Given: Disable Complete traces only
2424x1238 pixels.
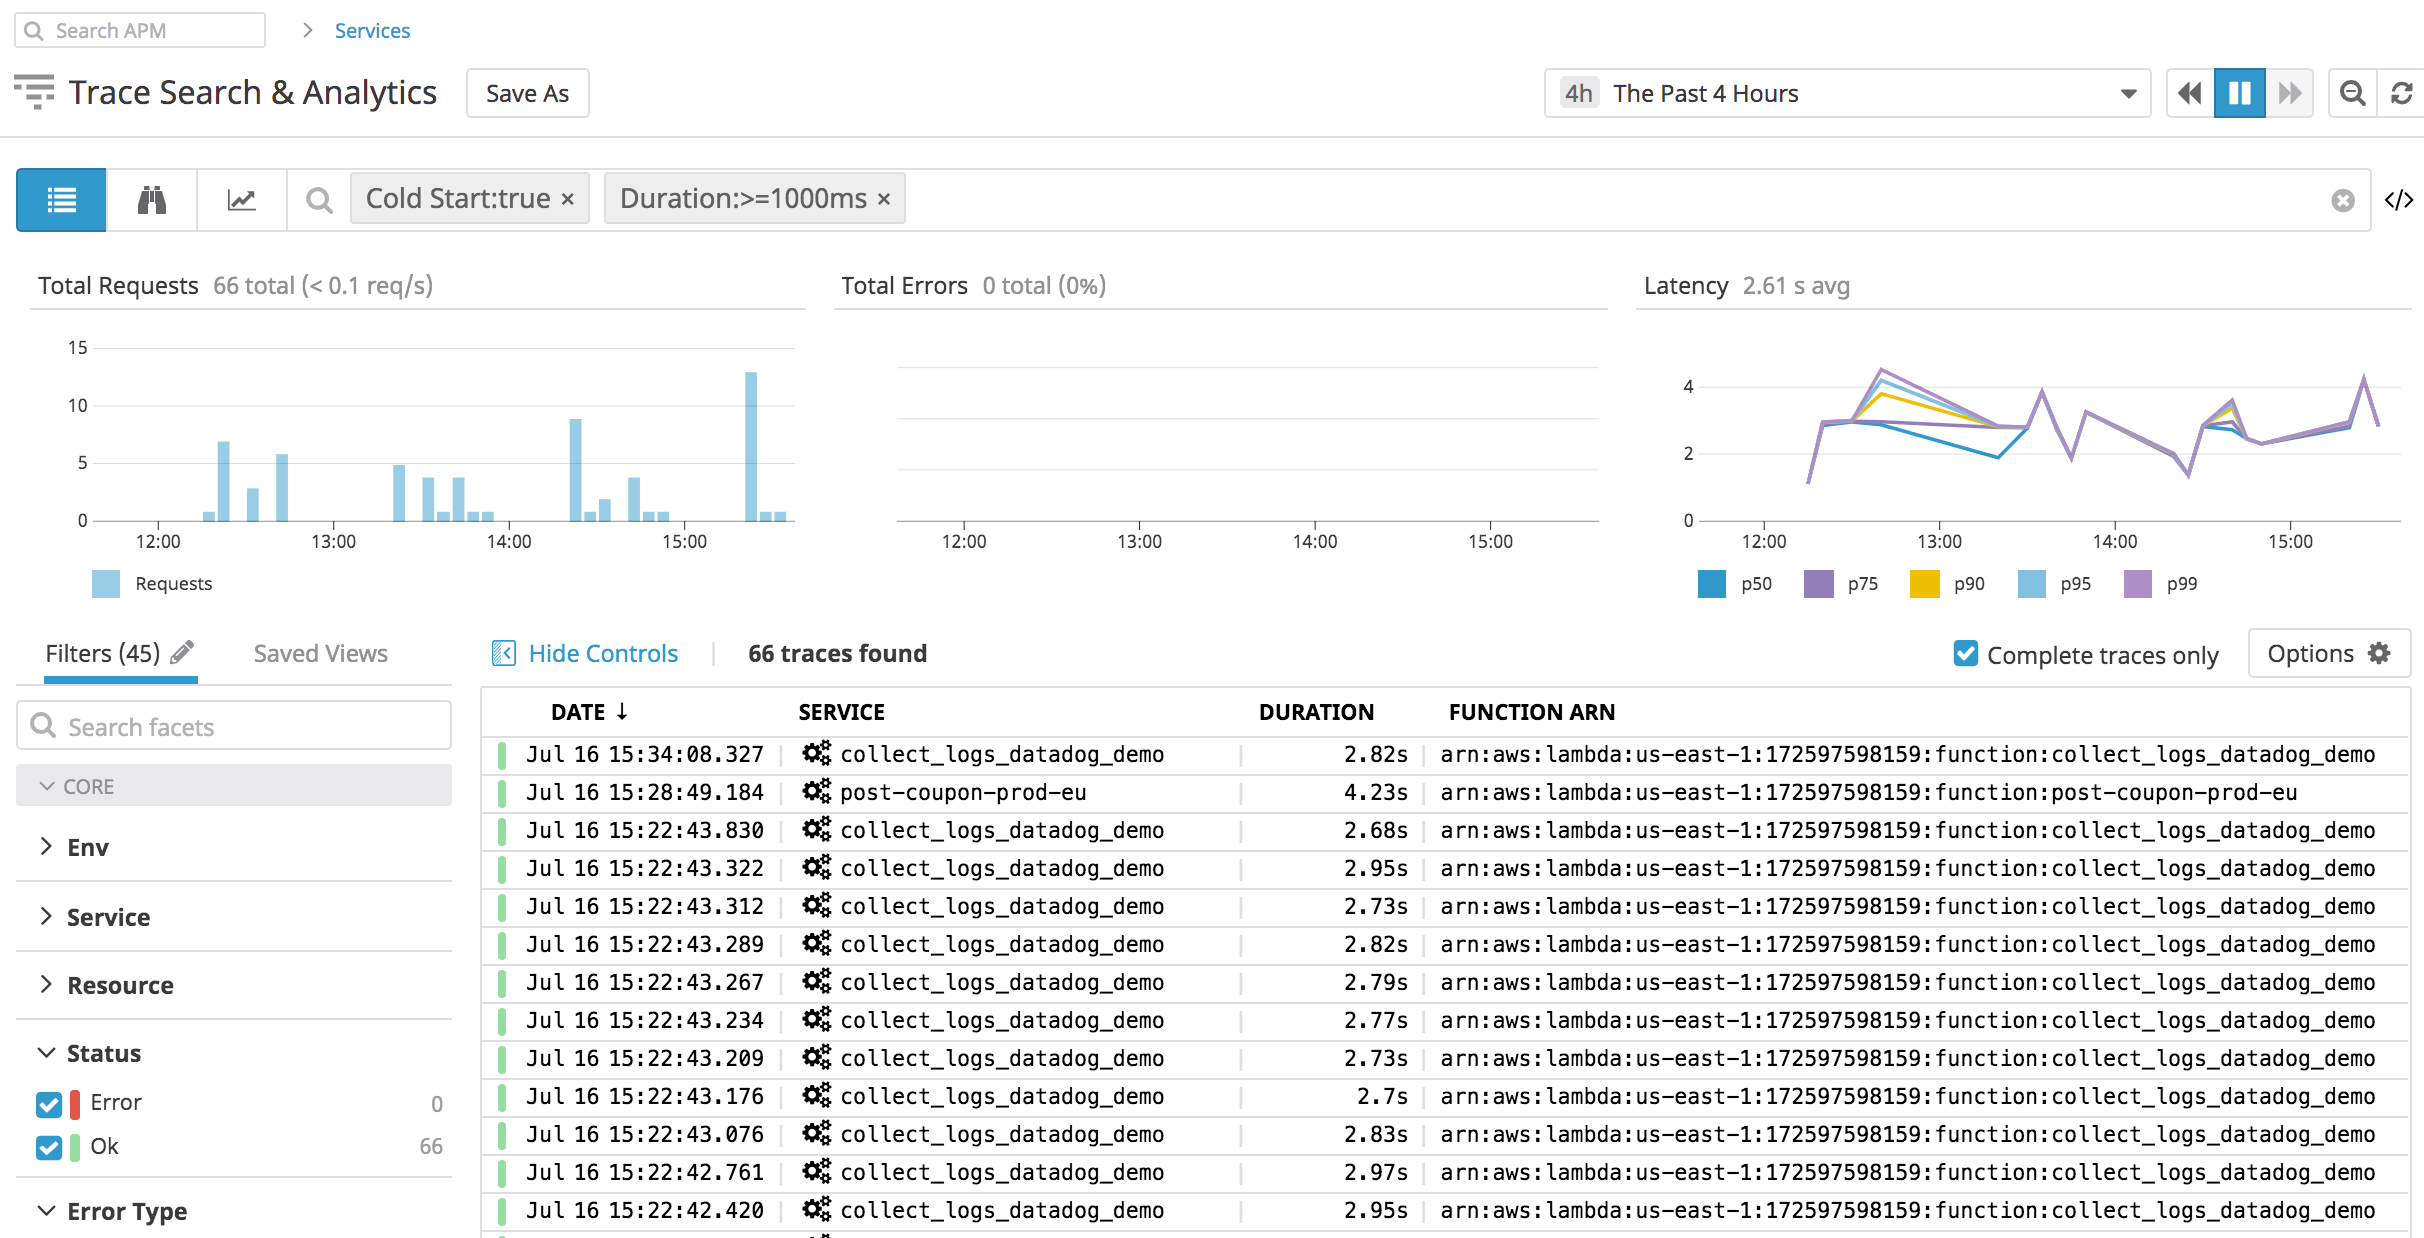Looking at the screenshot, I should (1966, 654).
